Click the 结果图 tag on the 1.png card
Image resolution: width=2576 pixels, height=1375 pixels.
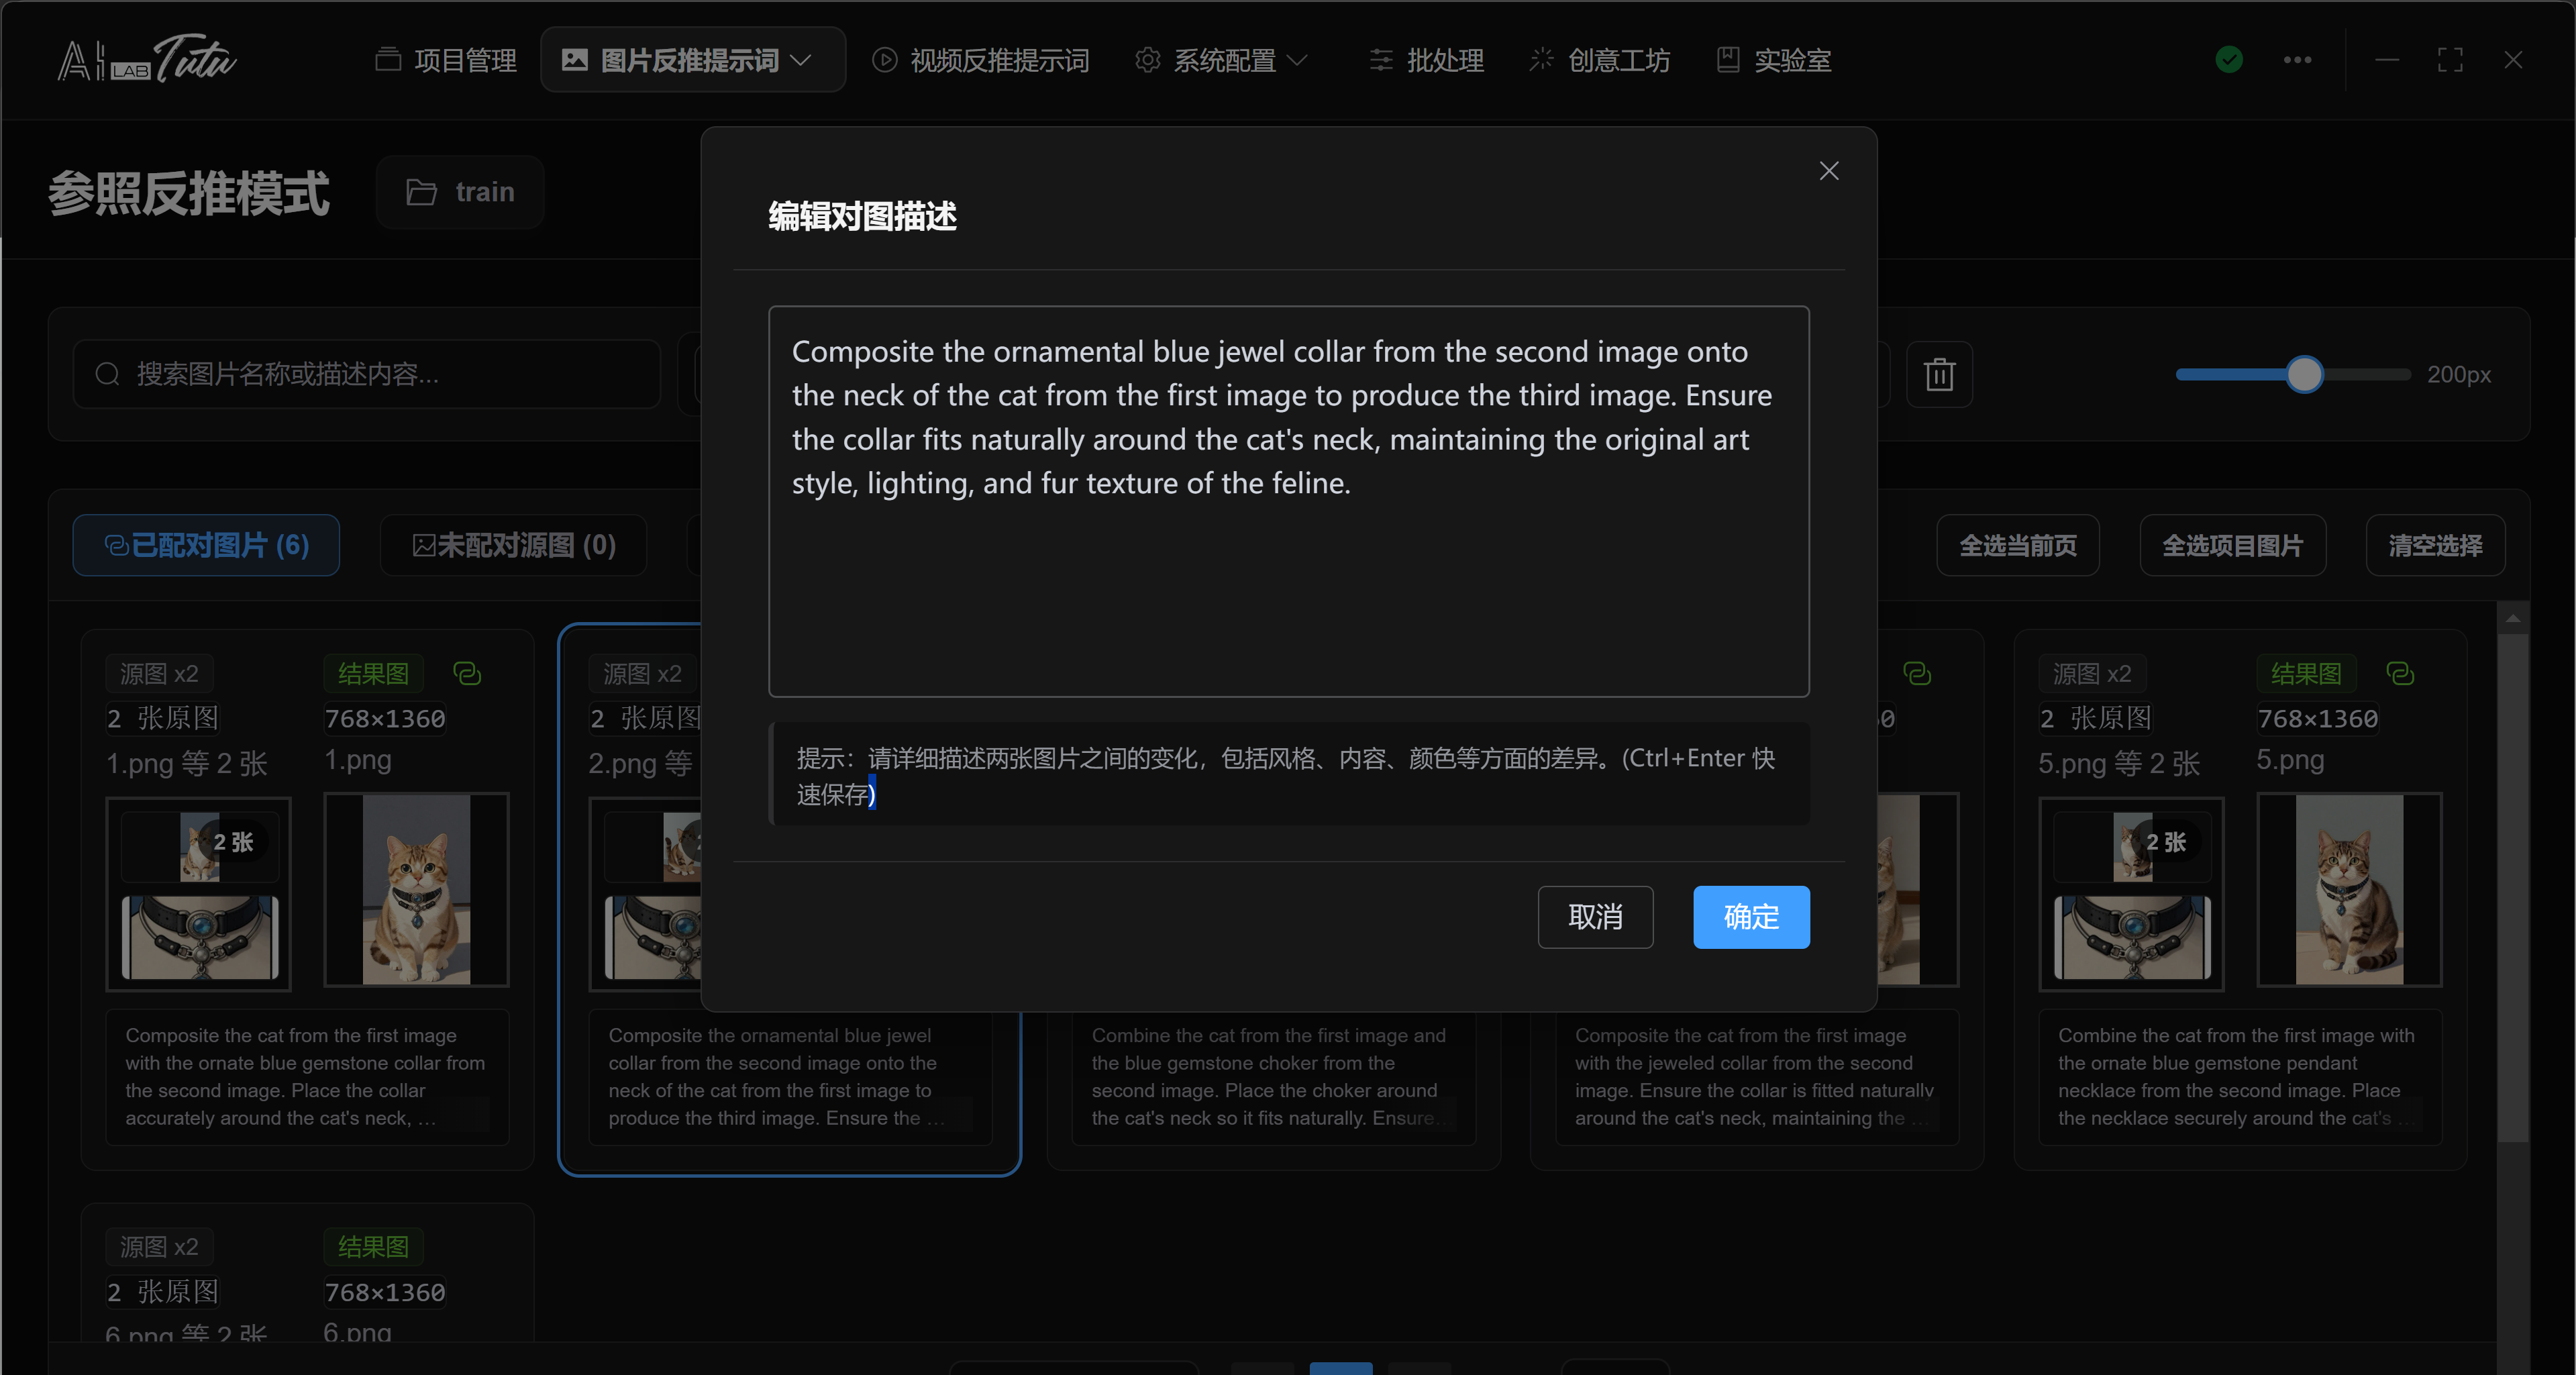pyautogui.click(x=373, y=673)
